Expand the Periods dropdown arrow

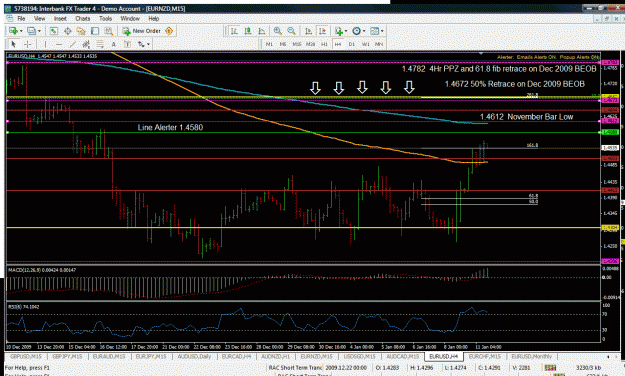[364, 31]
